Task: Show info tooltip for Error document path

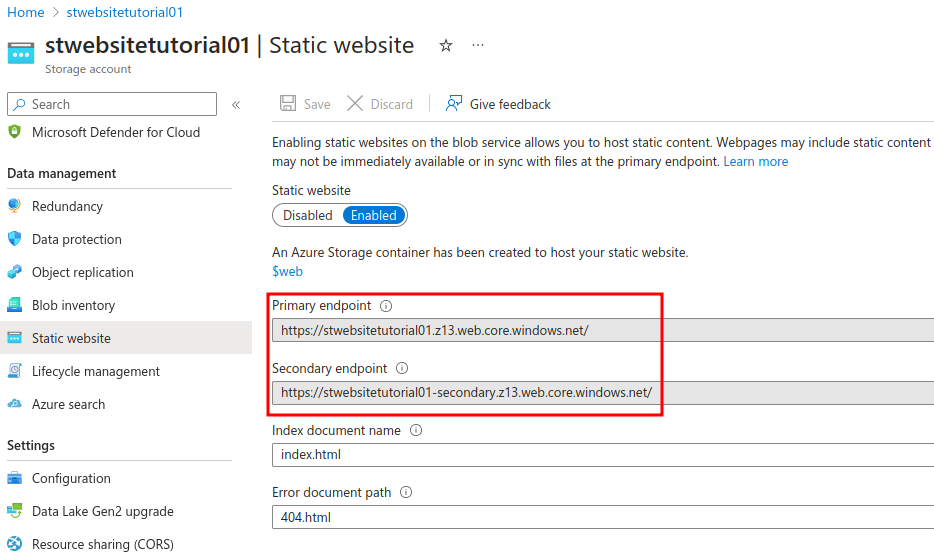Action: [x=406, y=492]
